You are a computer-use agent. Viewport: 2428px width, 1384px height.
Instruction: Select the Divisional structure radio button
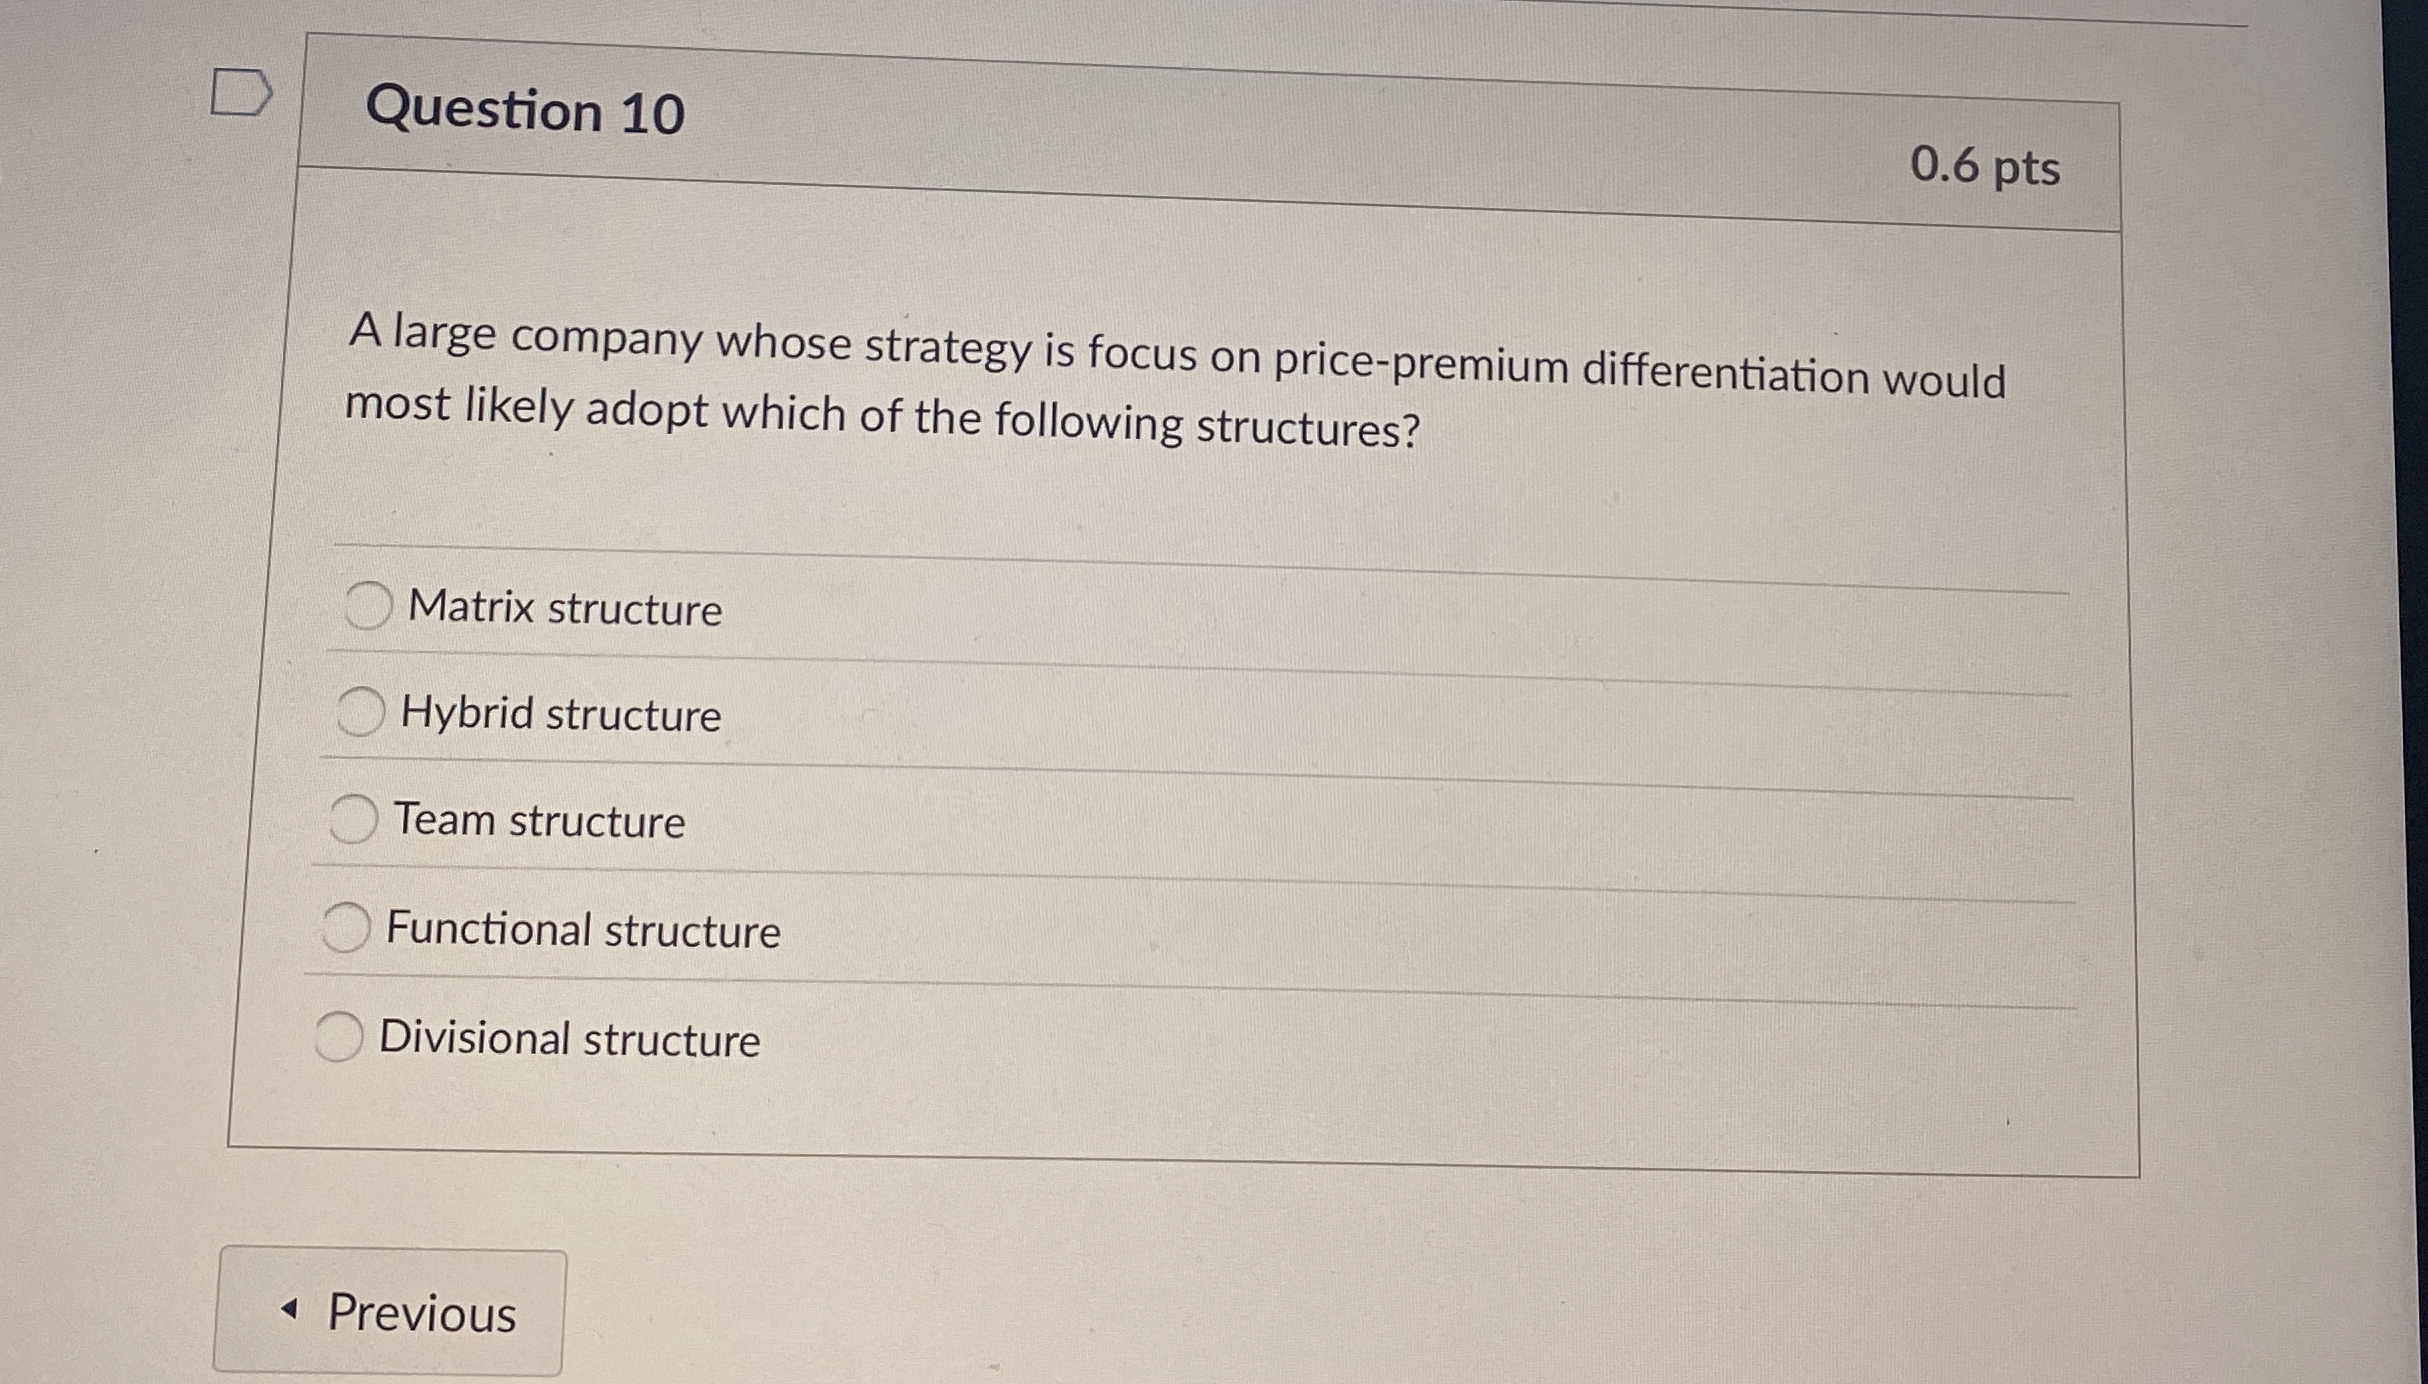coord(340,1036)
